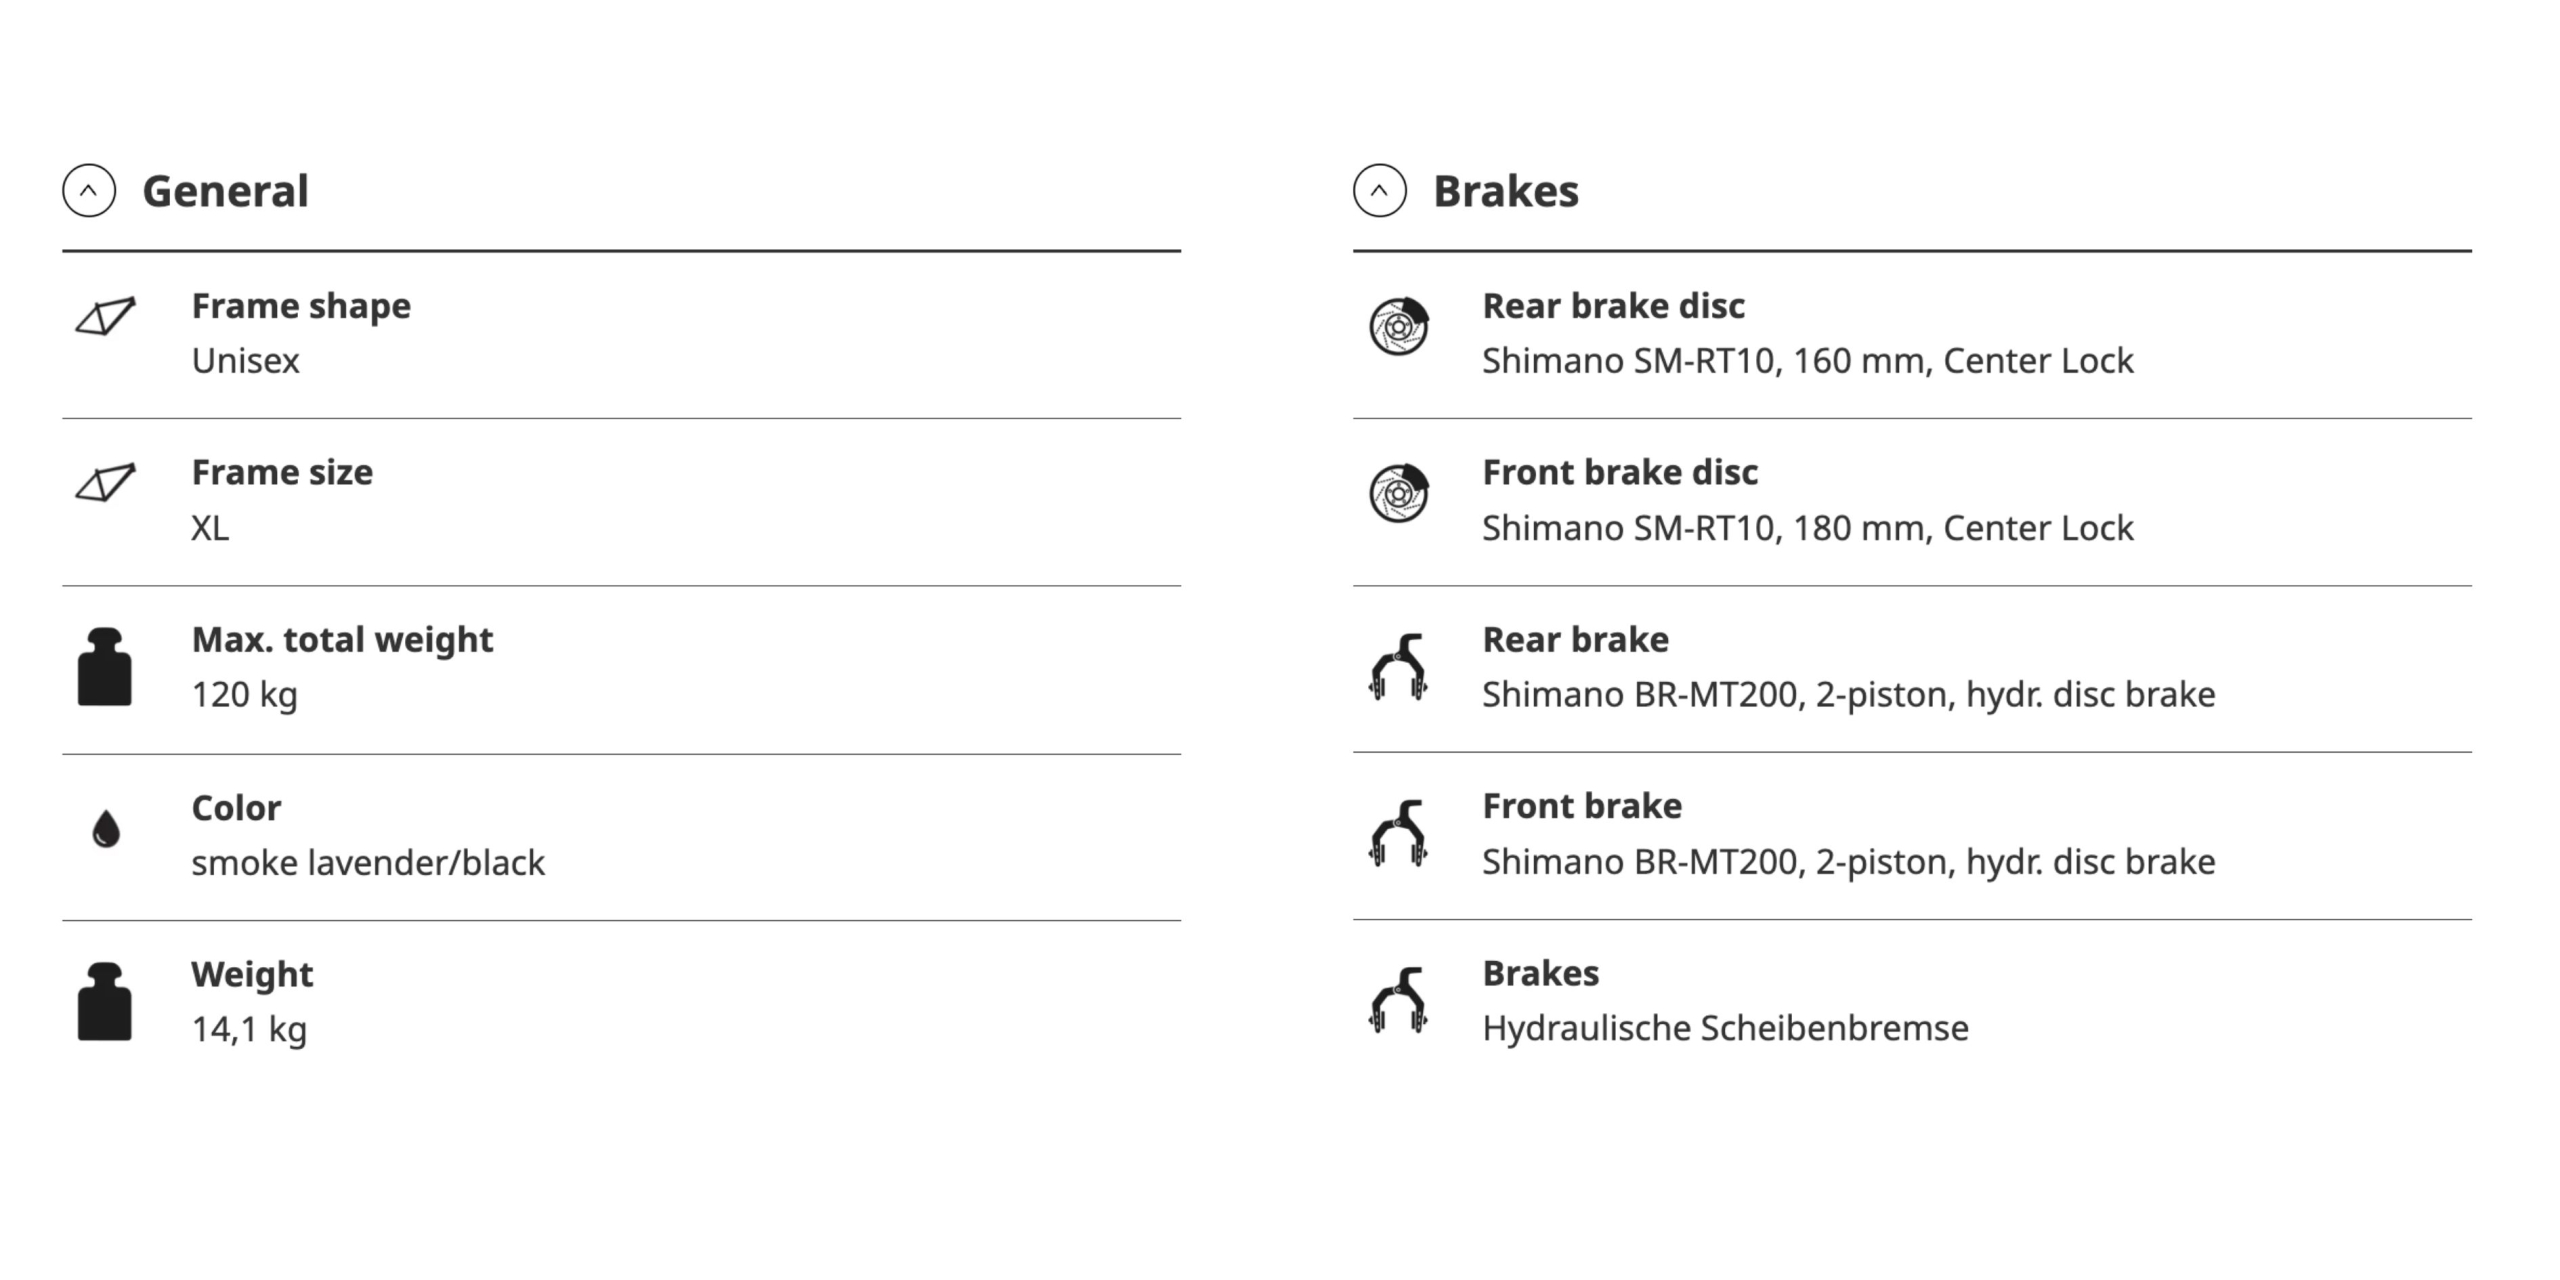Click the Front brake caliper icon
The width and height of the screenshot is (2560, 1280).
coord(1398,834)
